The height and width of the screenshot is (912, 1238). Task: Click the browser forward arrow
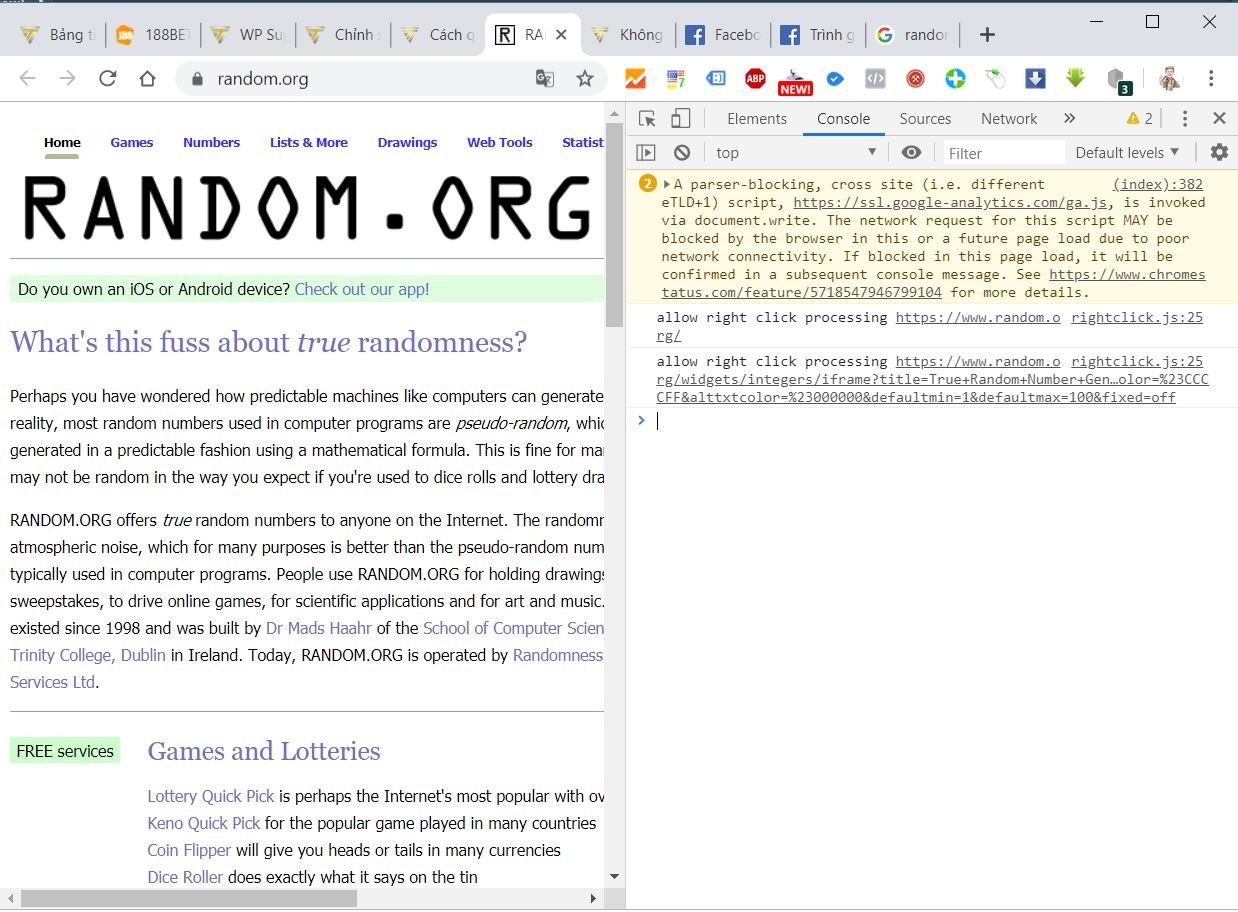(67, 79)
